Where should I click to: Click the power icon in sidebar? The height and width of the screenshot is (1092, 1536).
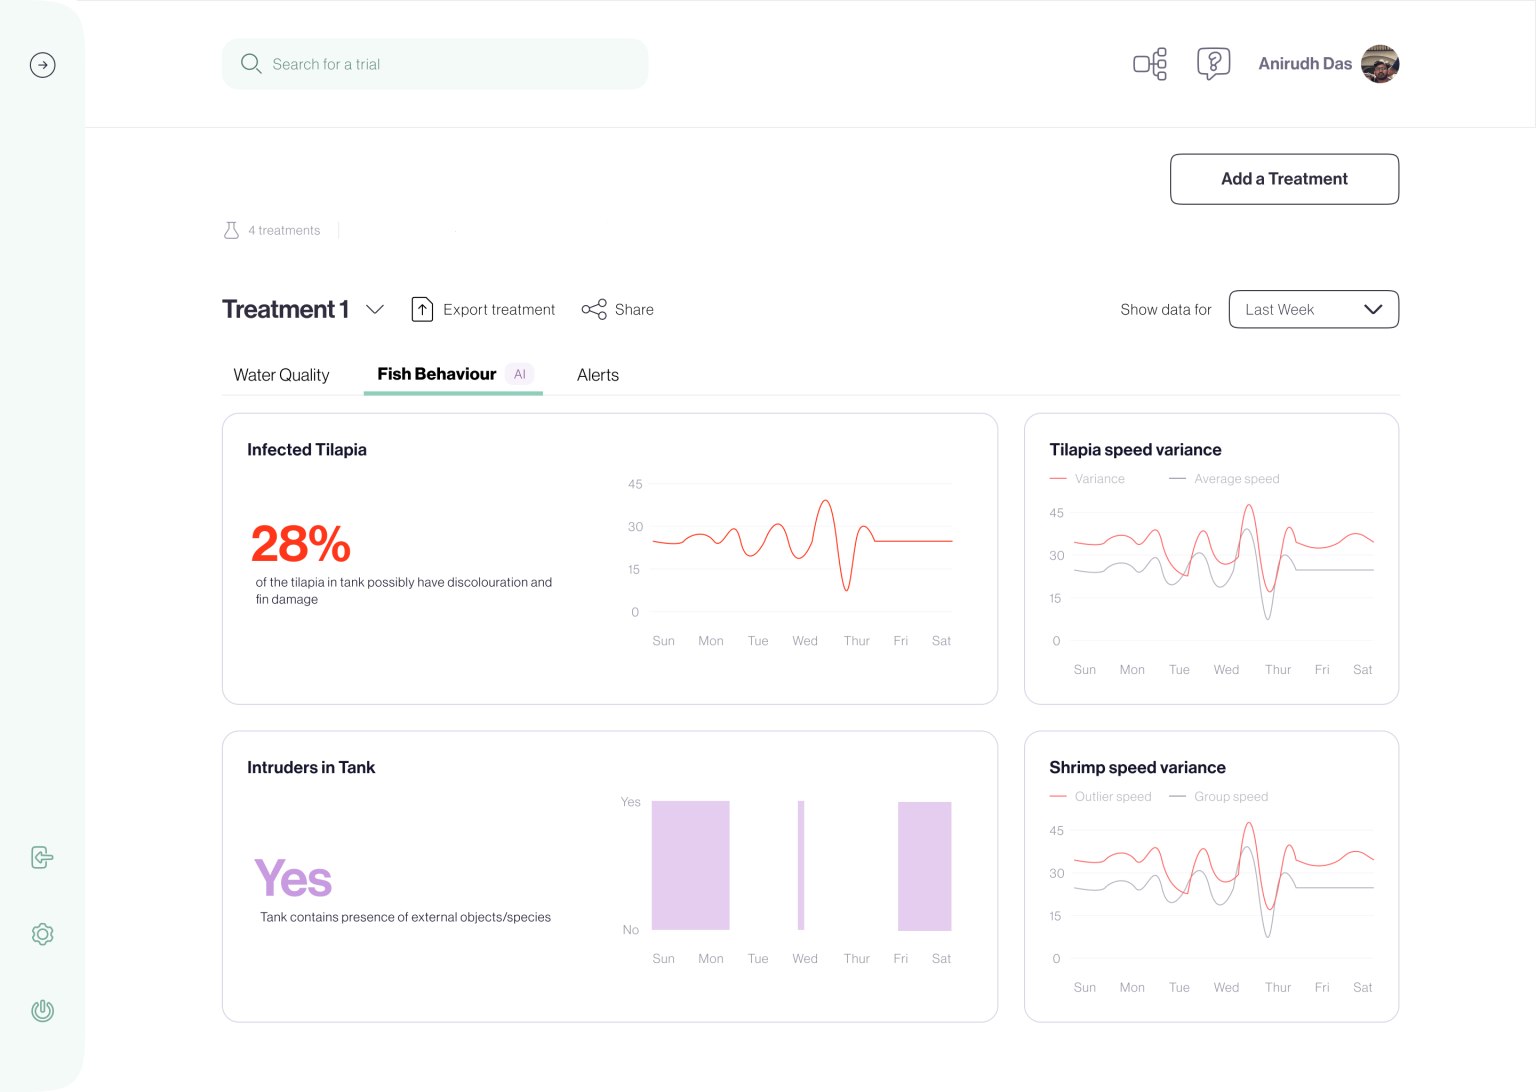tap(42, 1011)
